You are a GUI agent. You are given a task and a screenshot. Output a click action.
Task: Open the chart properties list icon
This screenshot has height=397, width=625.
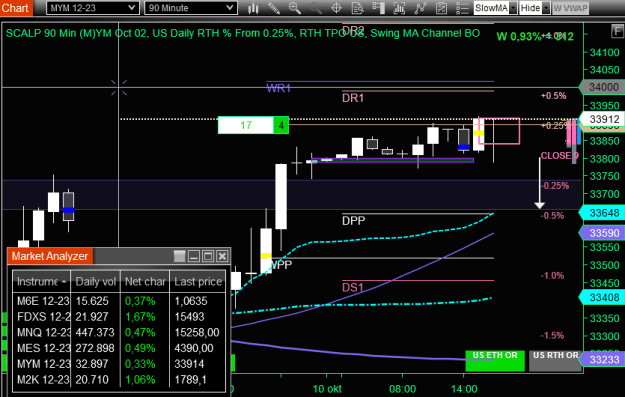point(462,8)
